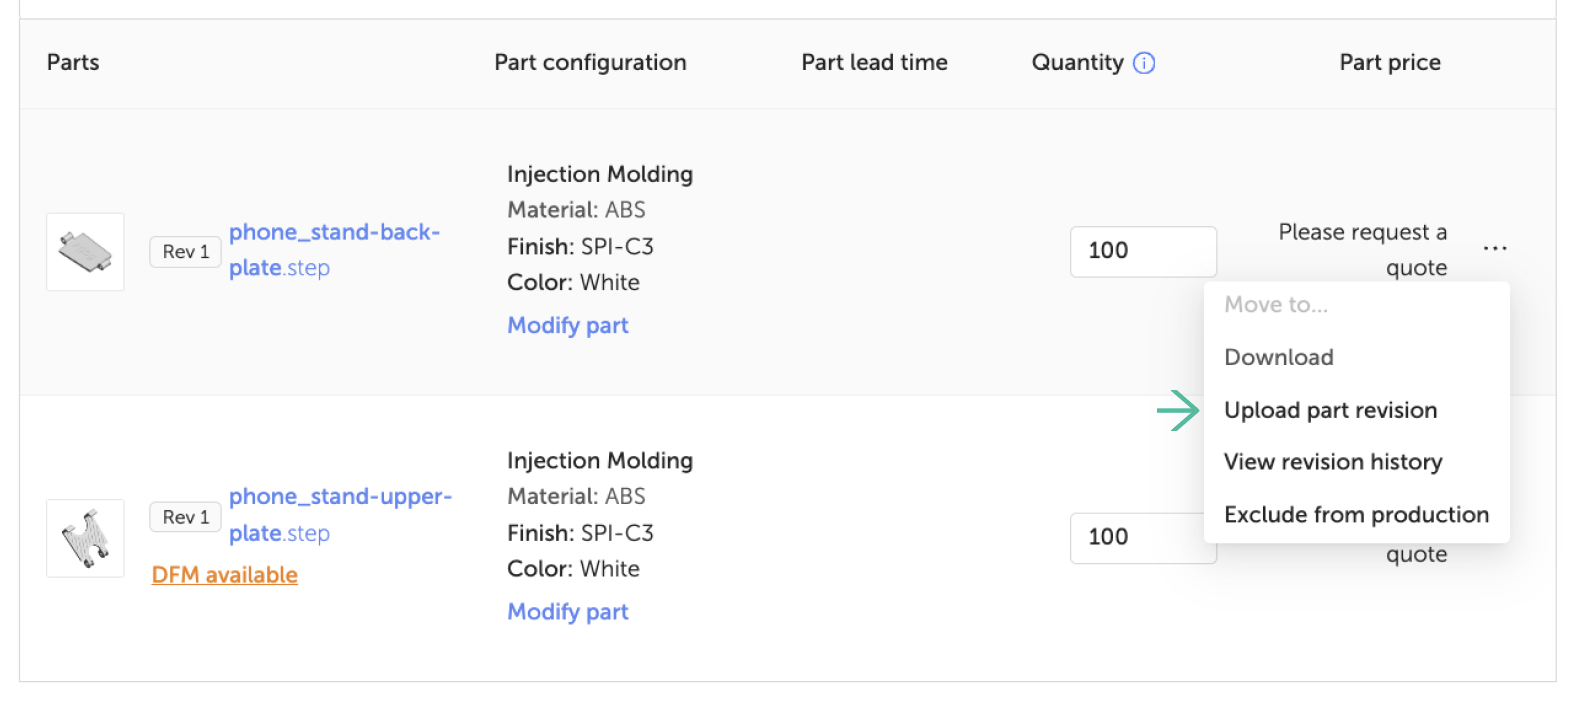This screenshot has width=1574, height=708.
Task: Click Modify part for the back-plate
Action: 568,325
